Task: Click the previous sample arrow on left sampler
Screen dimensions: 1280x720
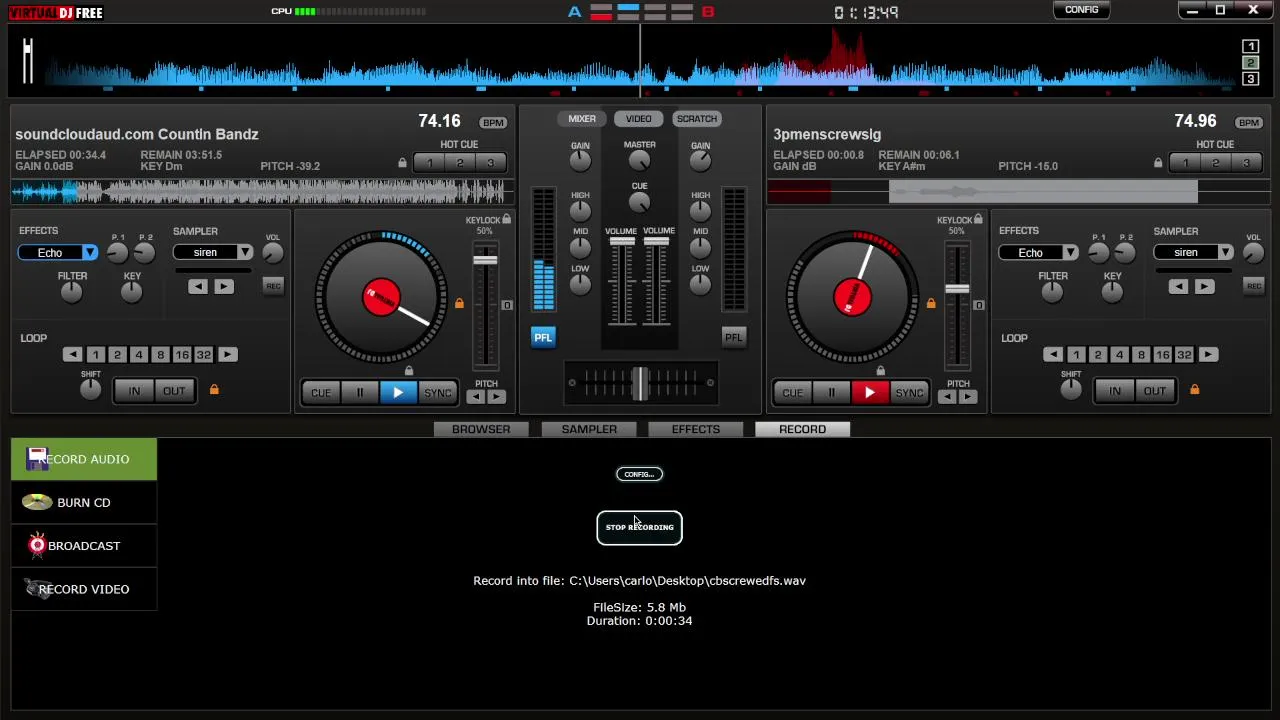Action: 198,287
